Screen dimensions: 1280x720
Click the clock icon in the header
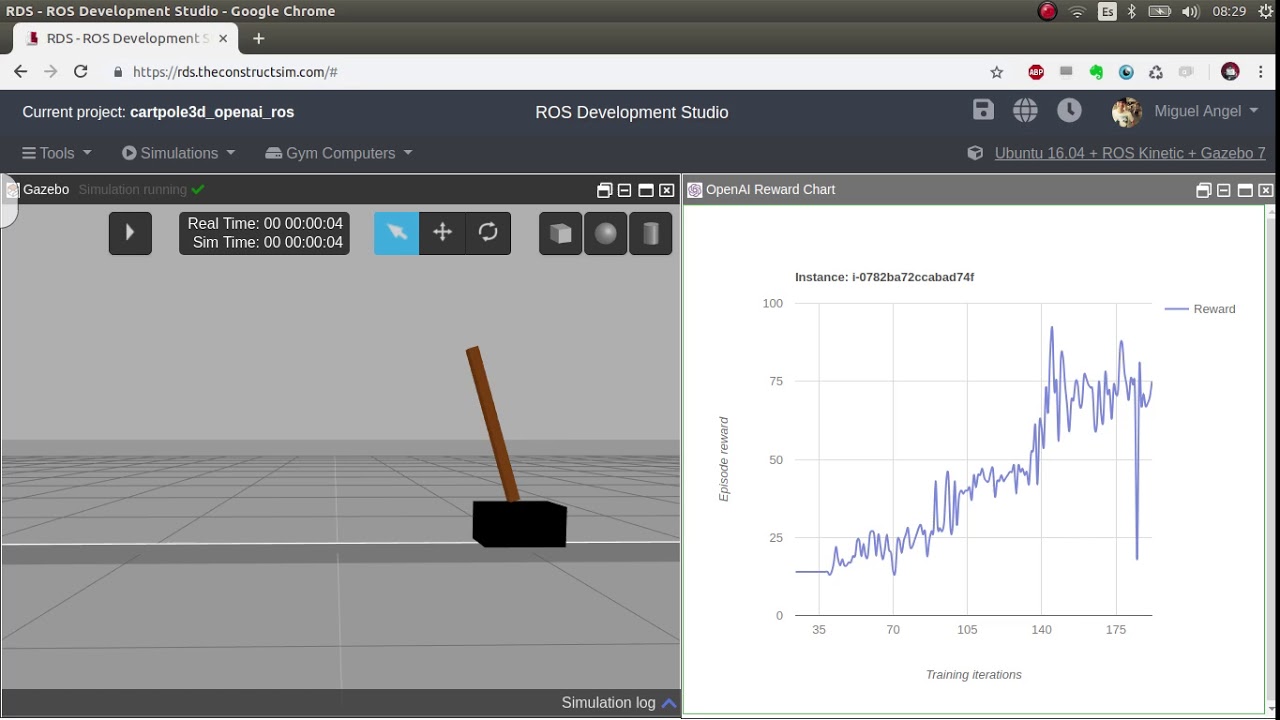(x=1069, y=111)
